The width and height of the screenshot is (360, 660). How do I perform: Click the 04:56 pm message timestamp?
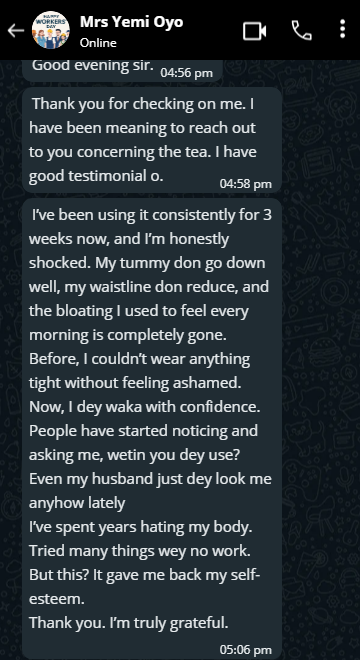click(x=187, y=73)
